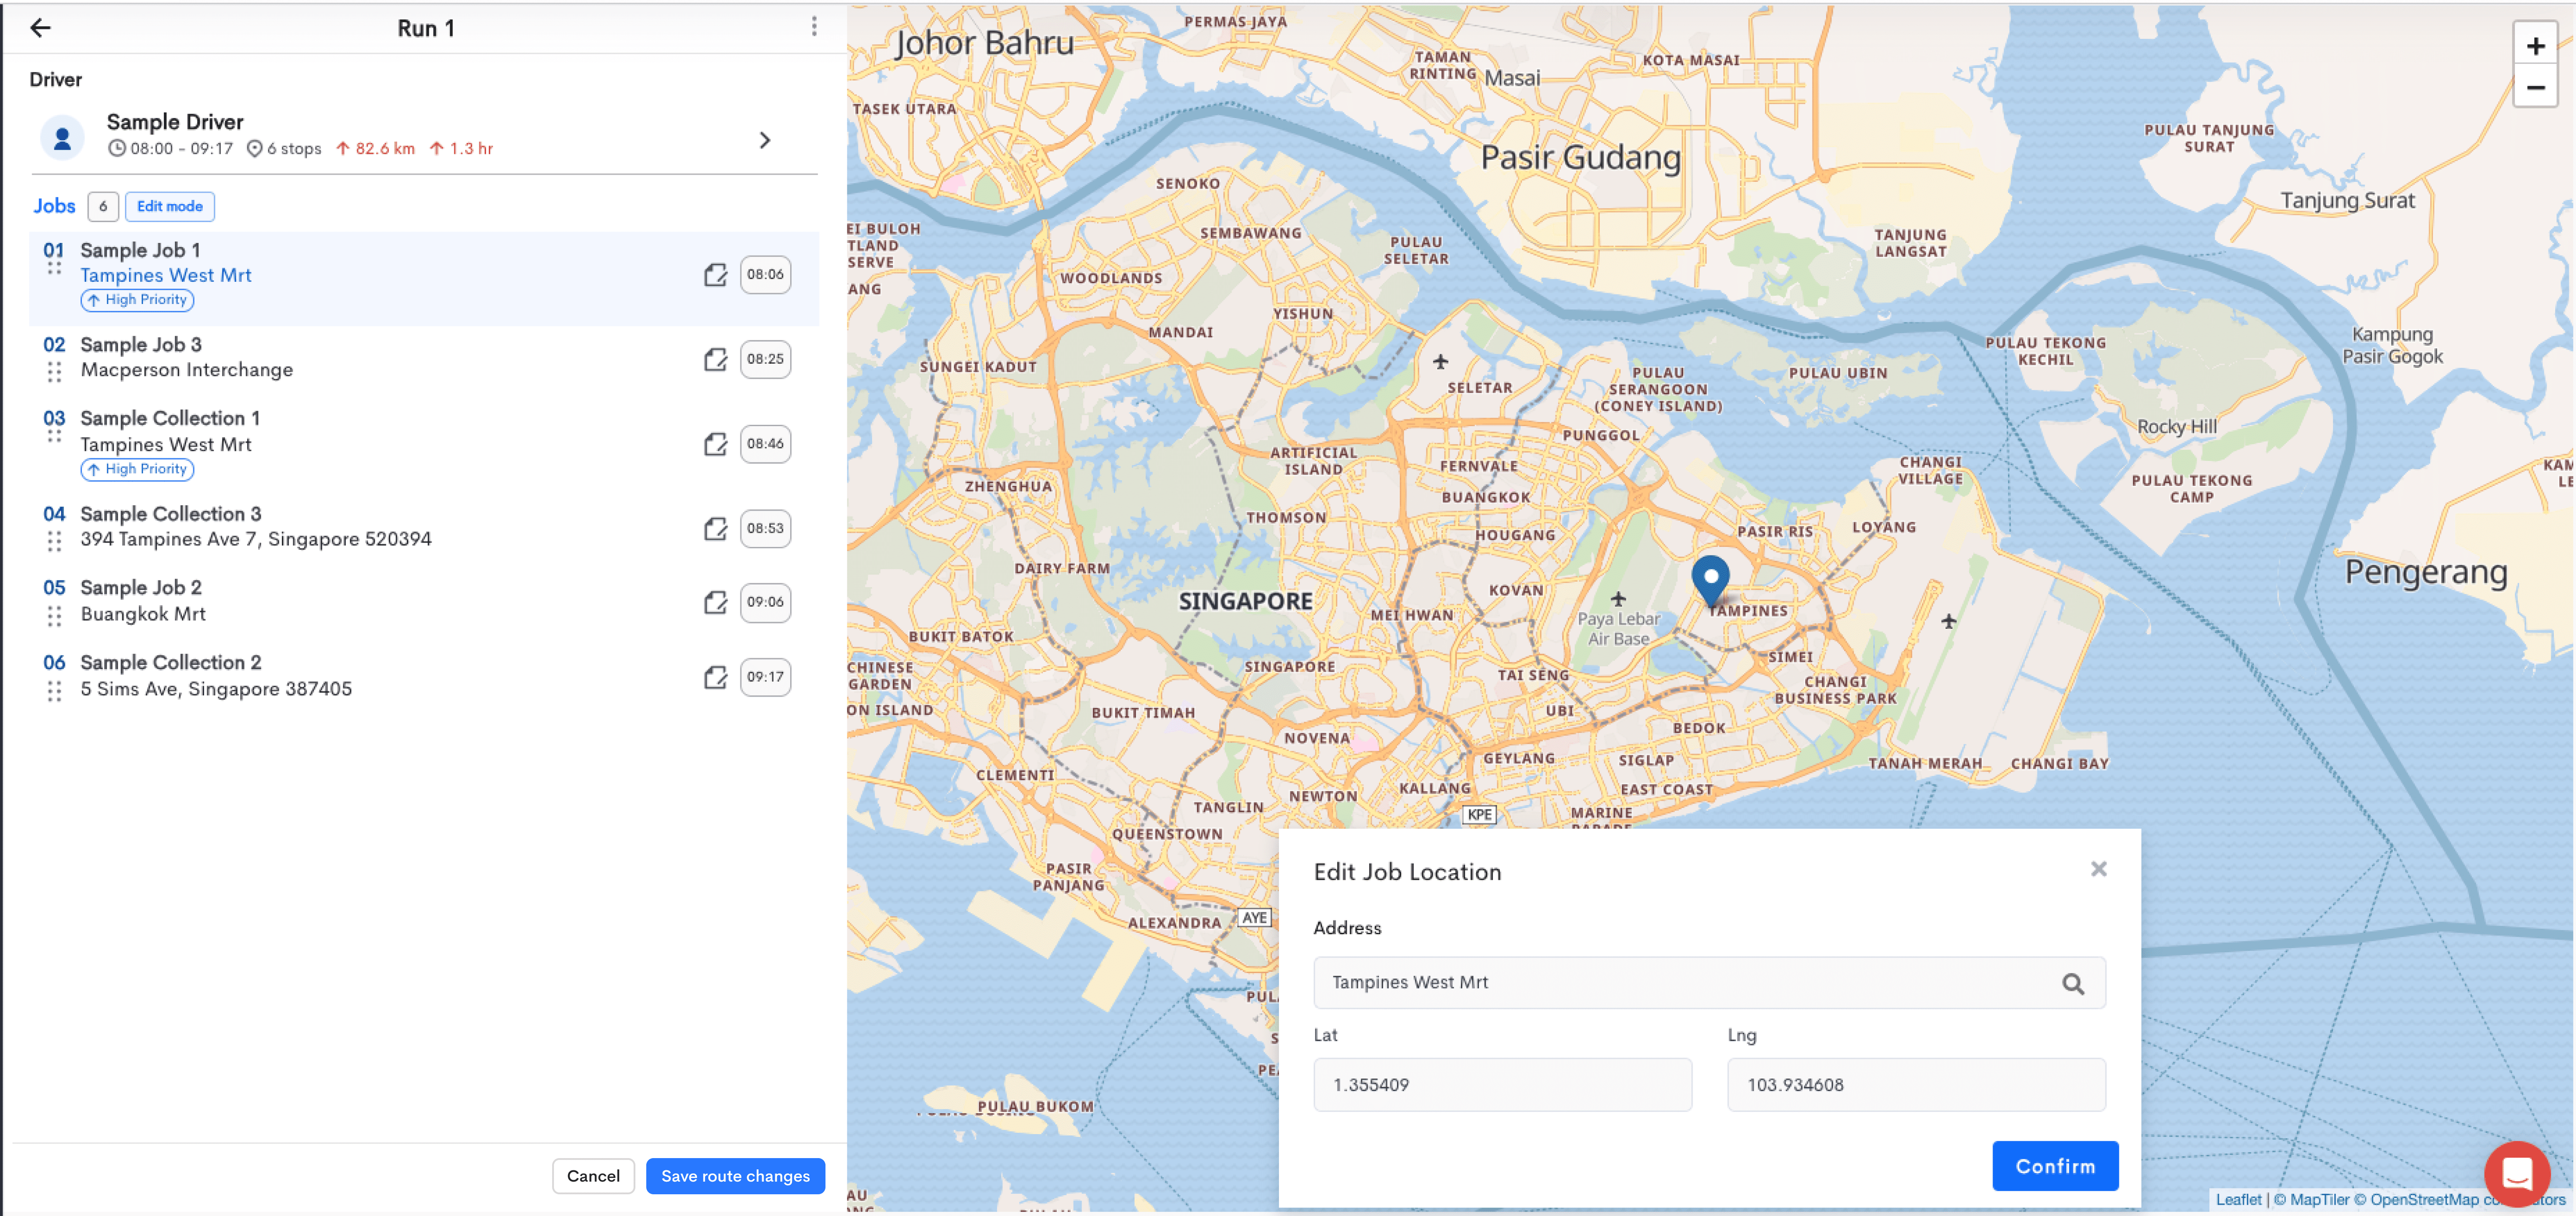This screenshot has width=2576, height=1216.
Task: Open the Jobs section label
Action: click(x=54, y=206)
